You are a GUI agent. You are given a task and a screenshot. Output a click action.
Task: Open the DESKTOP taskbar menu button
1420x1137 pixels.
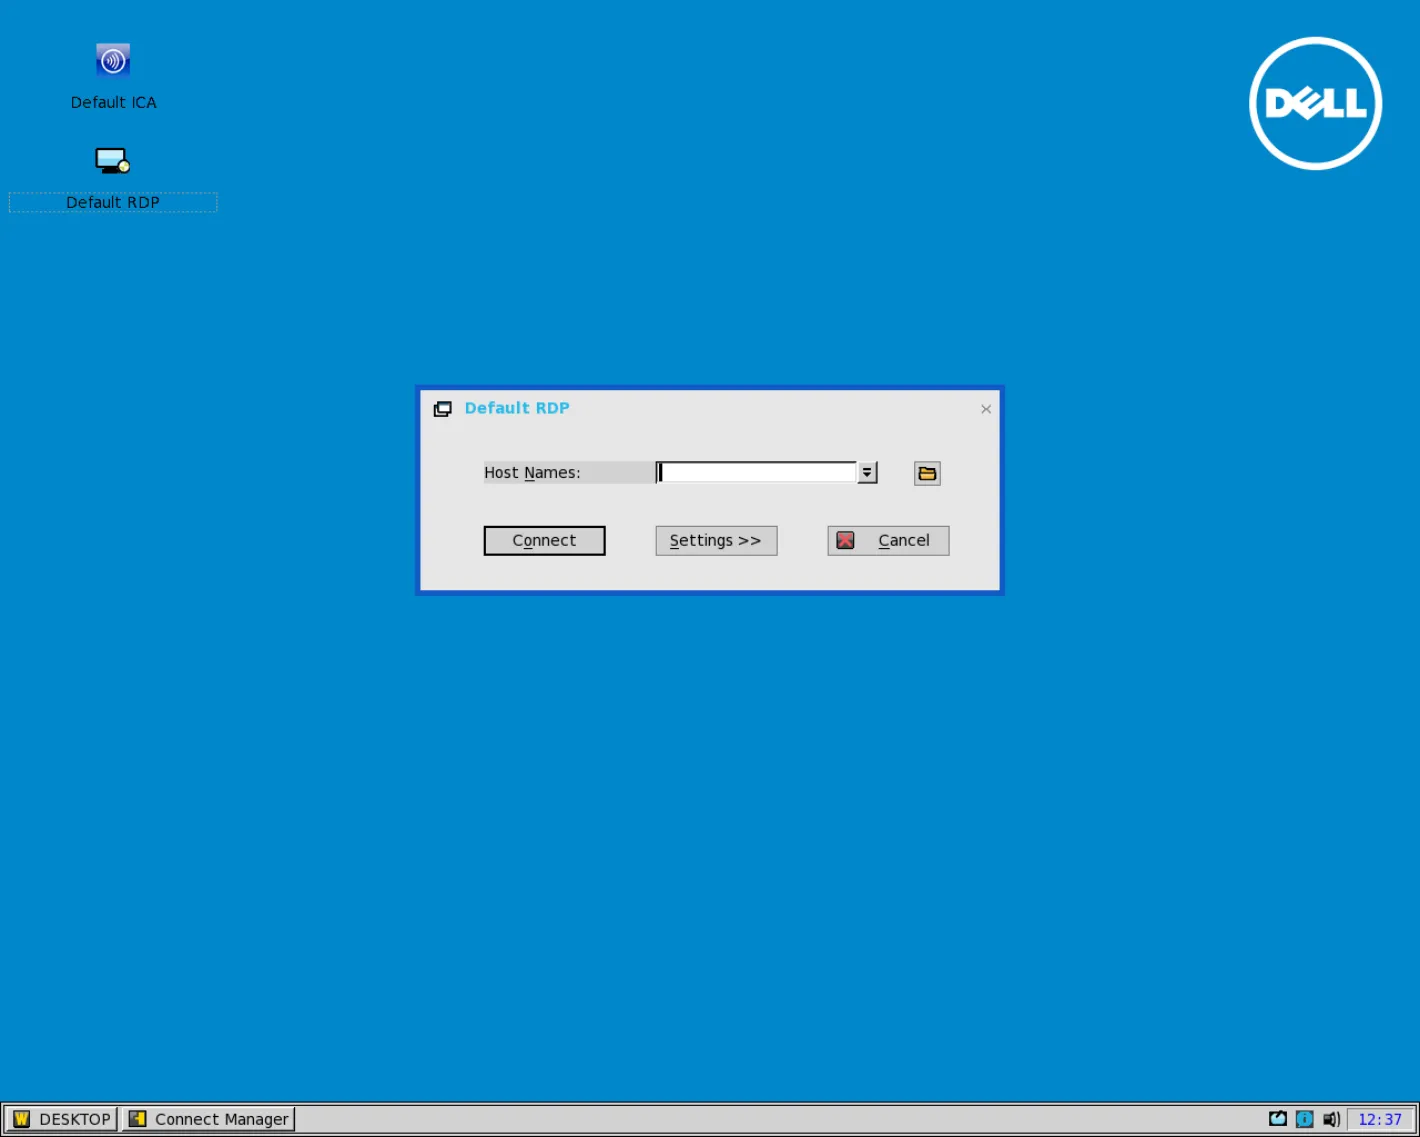62,1119
